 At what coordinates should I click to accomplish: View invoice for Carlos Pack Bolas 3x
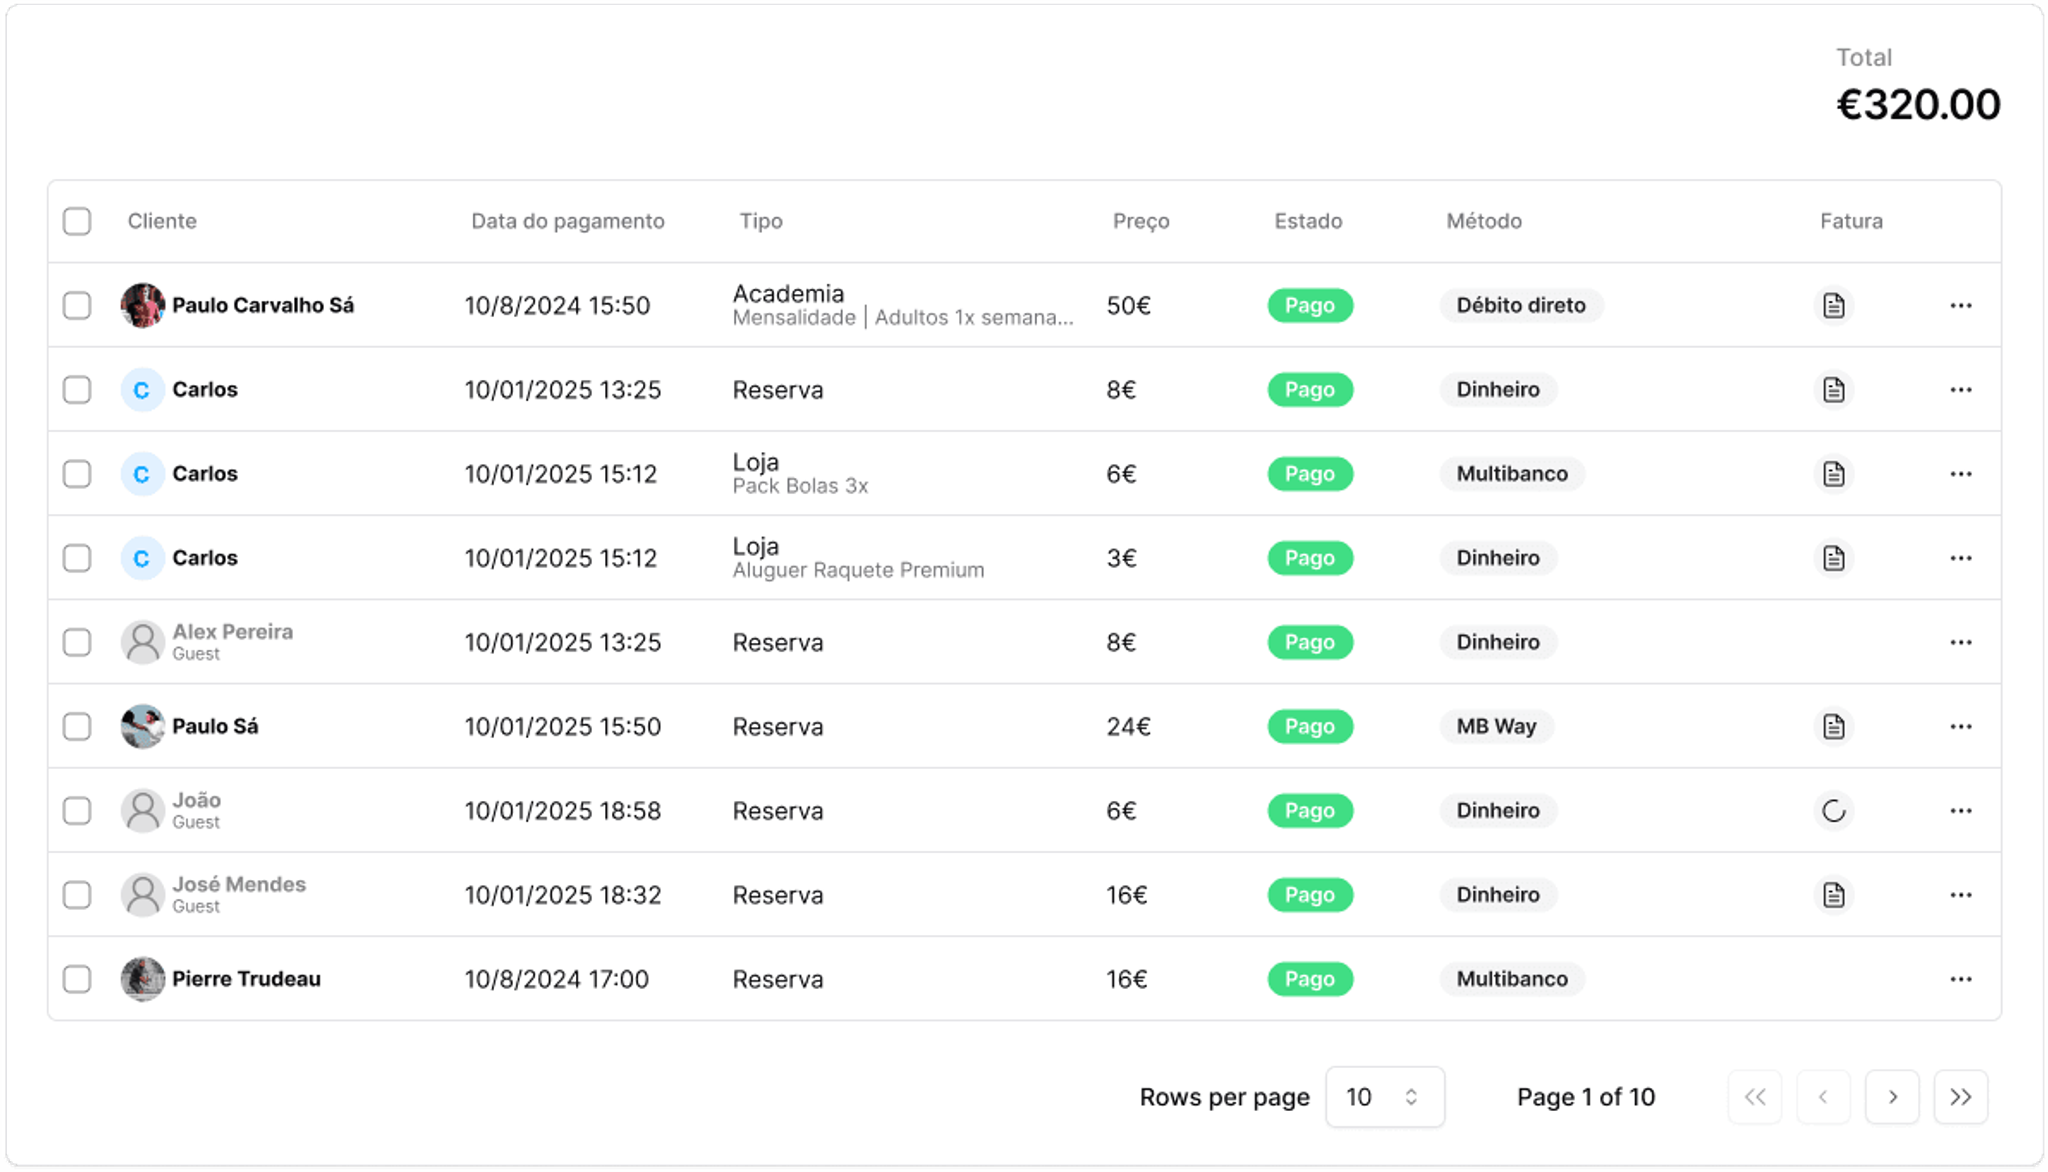(1833, 473)
